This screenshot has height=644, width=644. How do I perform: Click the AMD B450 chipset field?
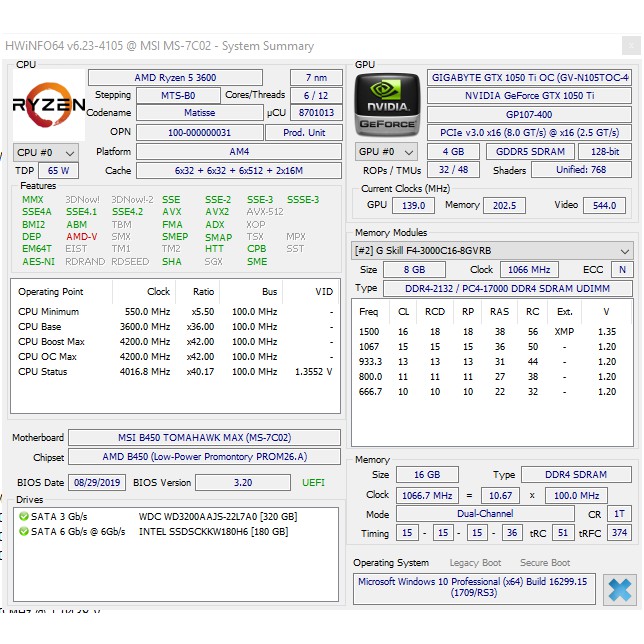pyautogui.click(x=205, y=457)
